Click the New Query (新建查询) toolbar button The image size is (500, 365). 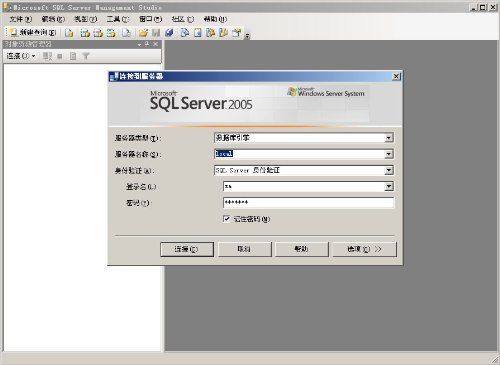coord(32,32)
